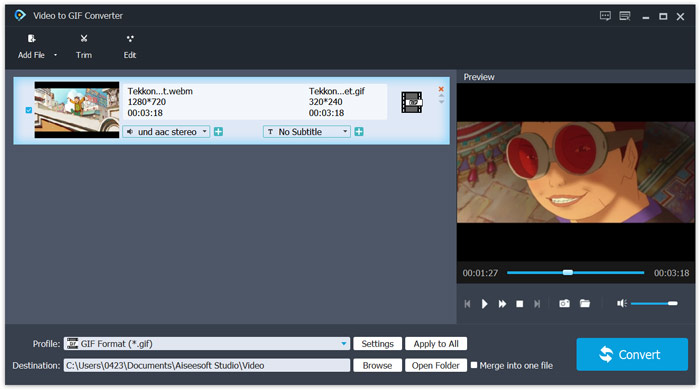Image resolution: width=700 pixels, height=390 pixels.
Task: Open profile Settings
Action: coord(378,344)
